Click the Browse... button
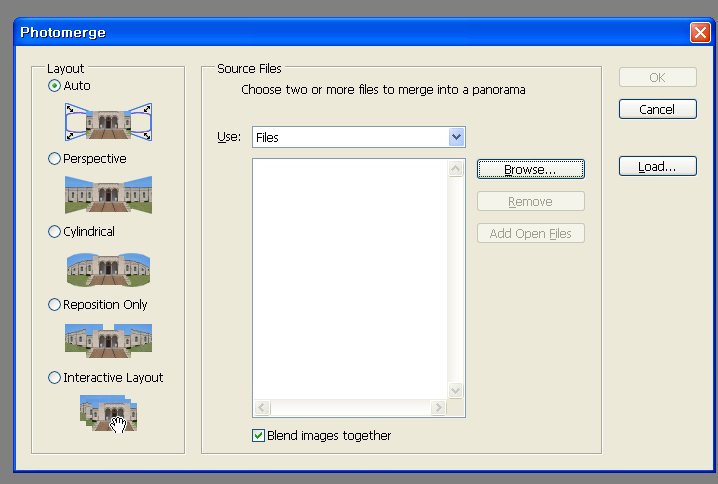 click(x=531, y=169)
